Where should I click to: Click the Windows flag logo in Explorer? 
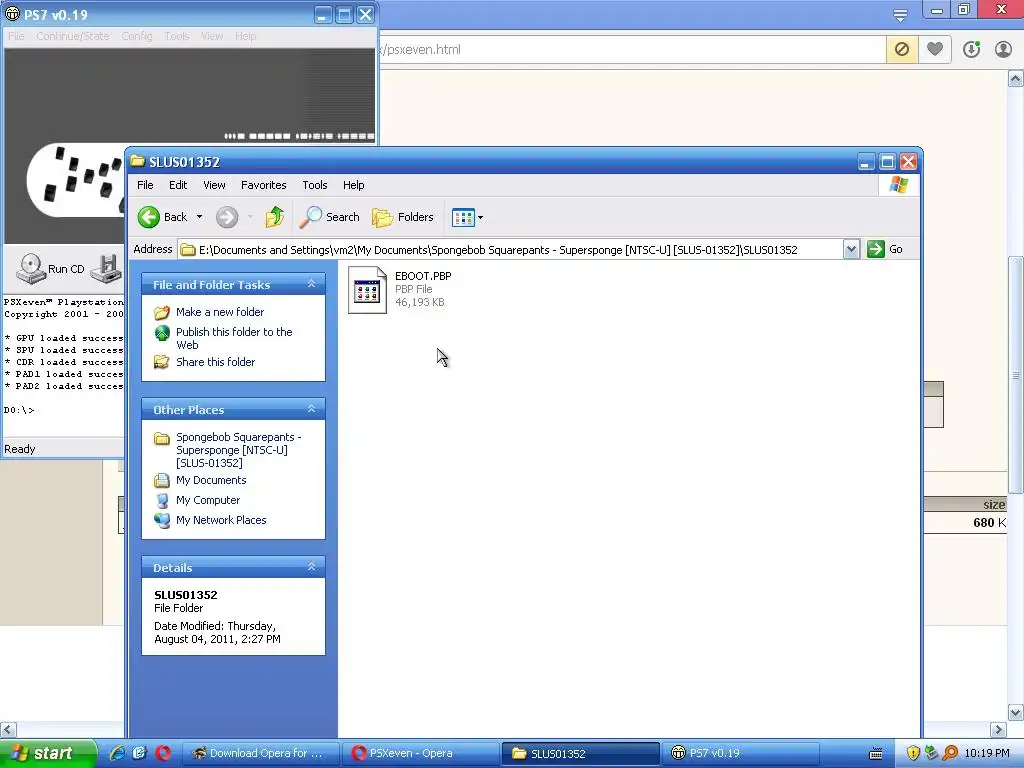coord(899,185)
